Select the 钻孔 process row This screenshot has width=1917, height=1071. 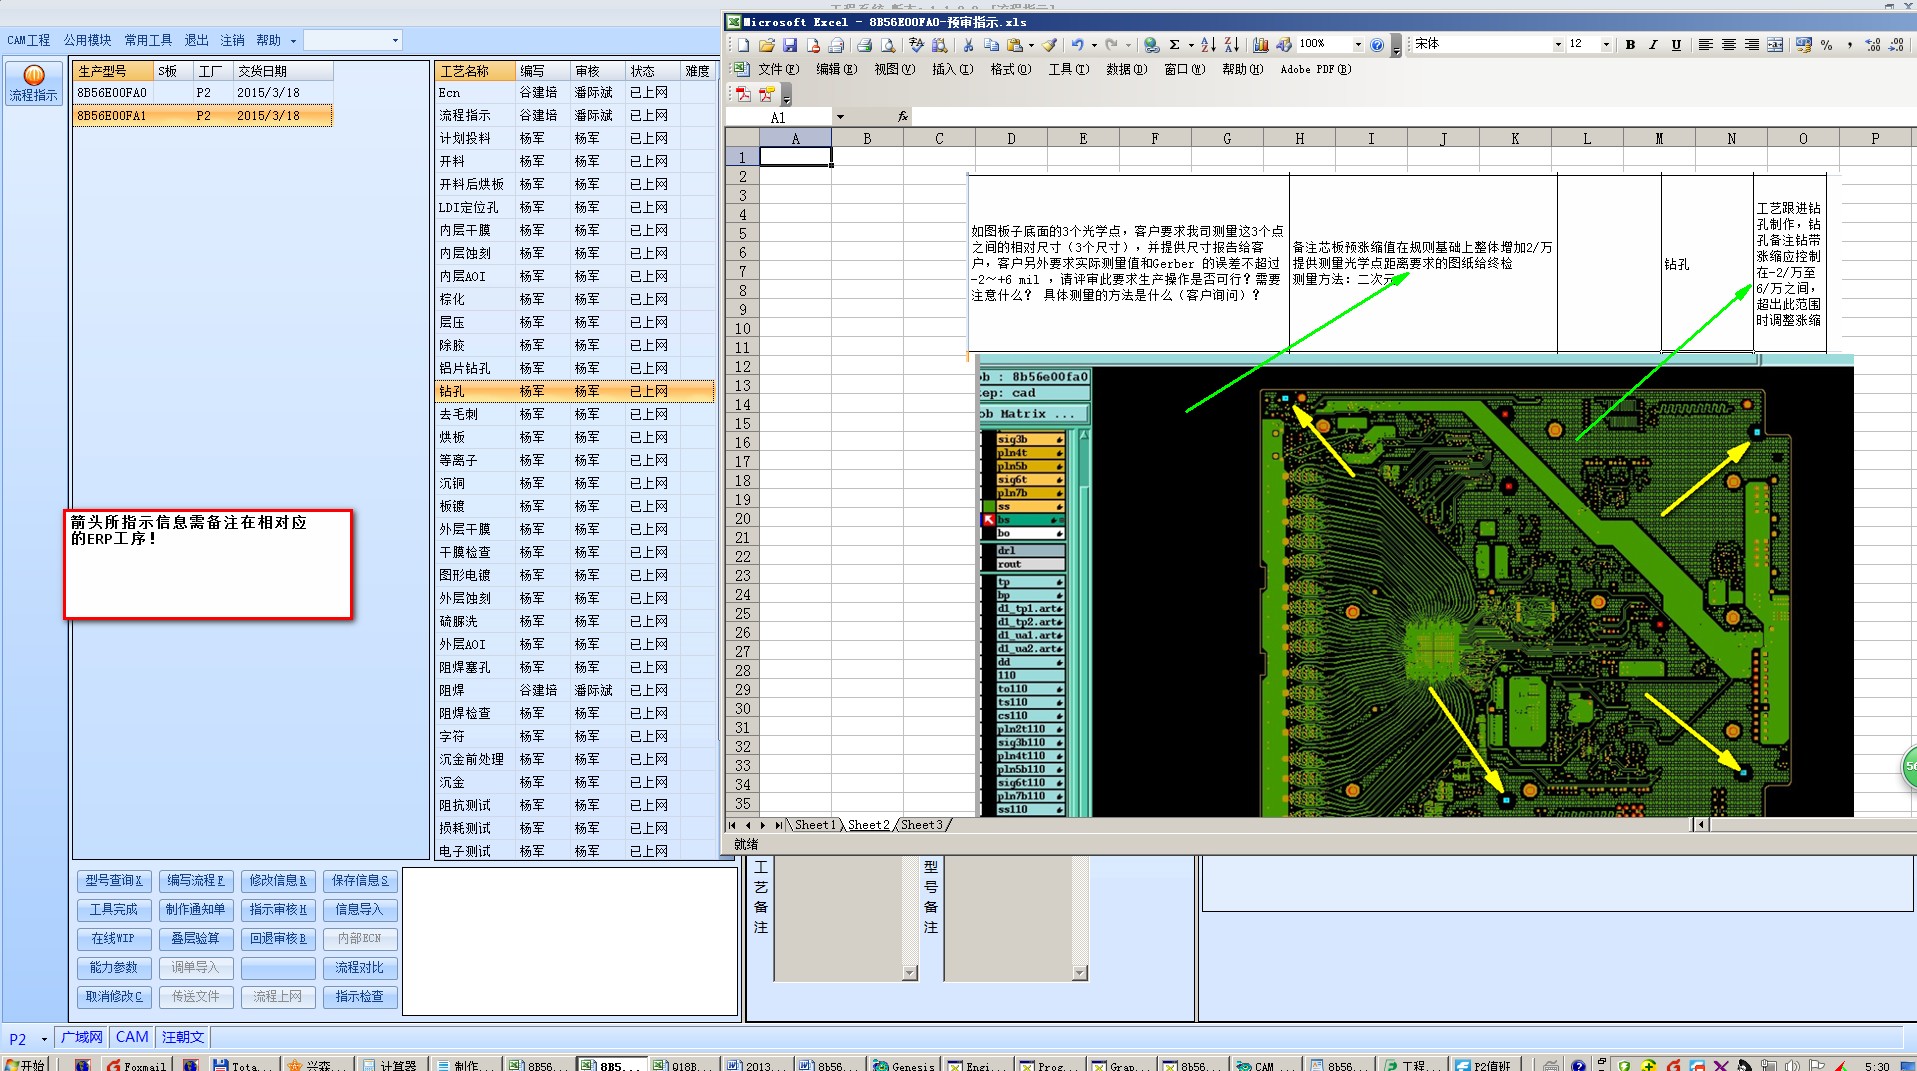(x=575, y=391)
